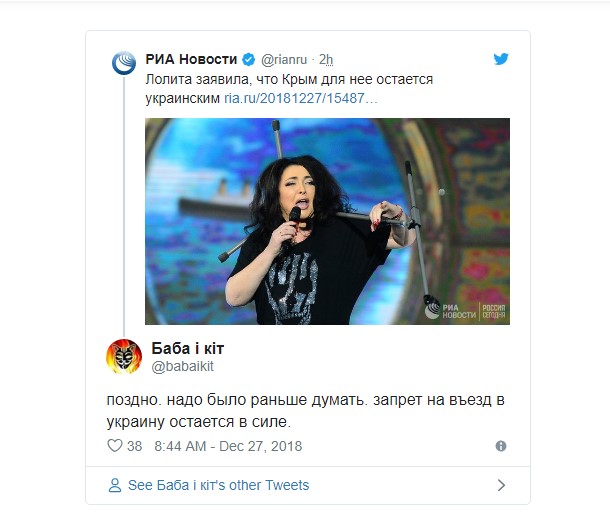Open the 8:44 AM - Dec 27, 2018 timestamp
The image size is (610, 513).
[x=228, y=446]
